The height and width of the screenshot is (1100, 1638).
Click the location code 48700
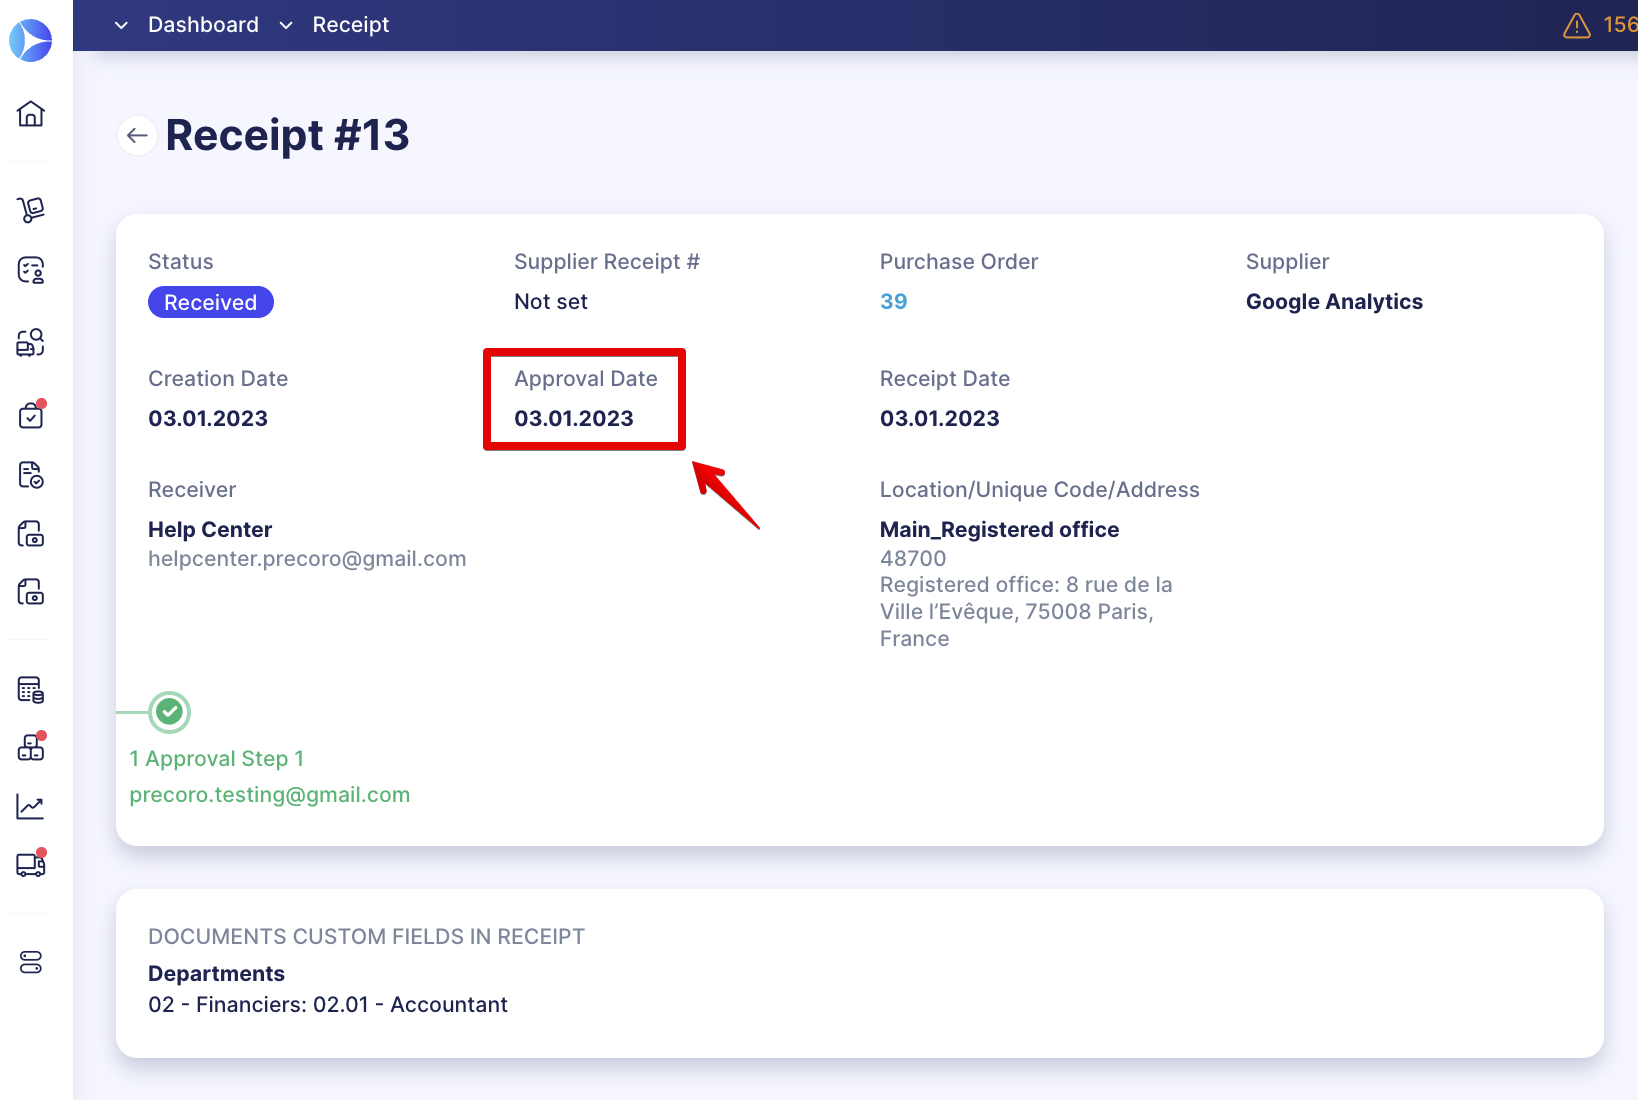click(x=913, y=559)
